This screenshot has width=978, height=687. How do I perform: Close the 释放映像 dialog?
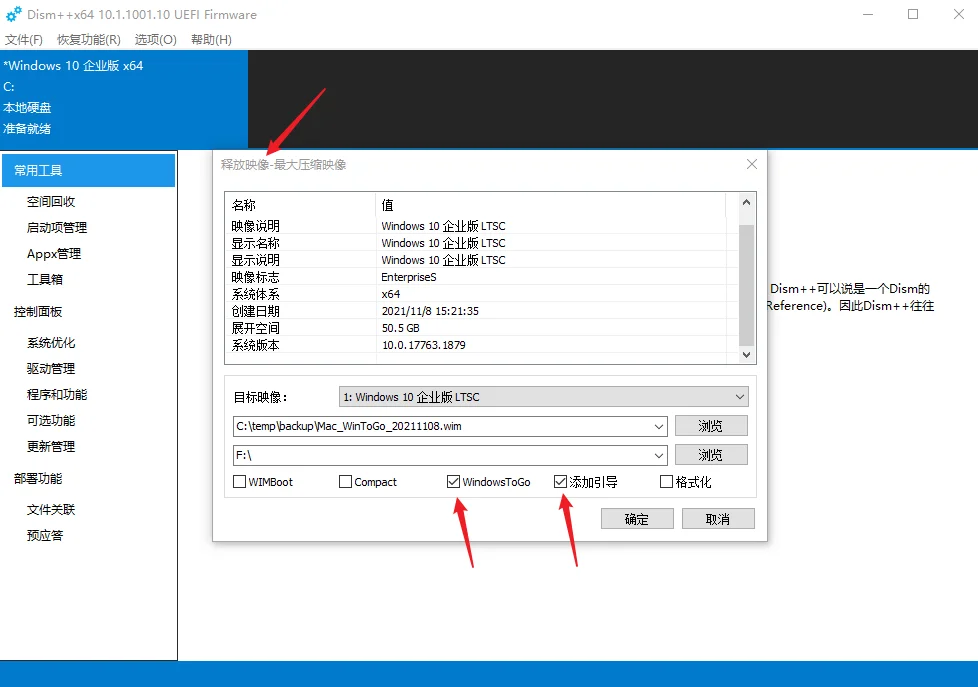pos(752,164)
